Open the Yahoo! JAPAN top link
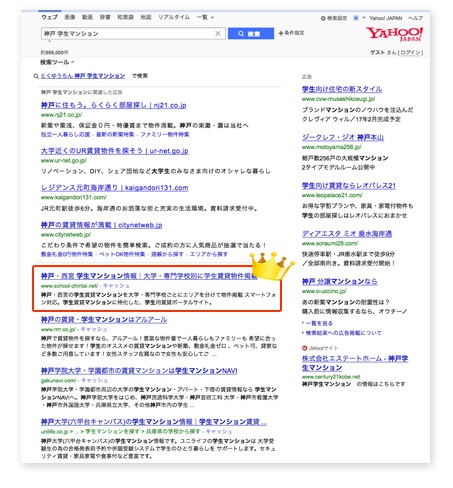Screen dimensions: 453x488 coord(386,18)
